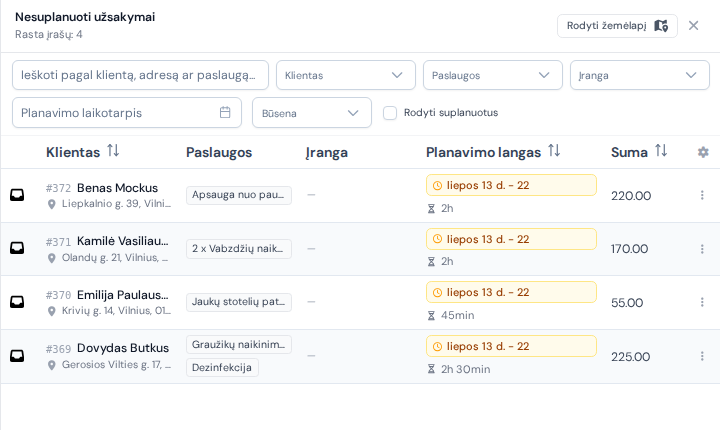The image size is (720, 430).
Task: Close the Nesuplanuoti užsakymai panel
Action: tap(693, 26)
